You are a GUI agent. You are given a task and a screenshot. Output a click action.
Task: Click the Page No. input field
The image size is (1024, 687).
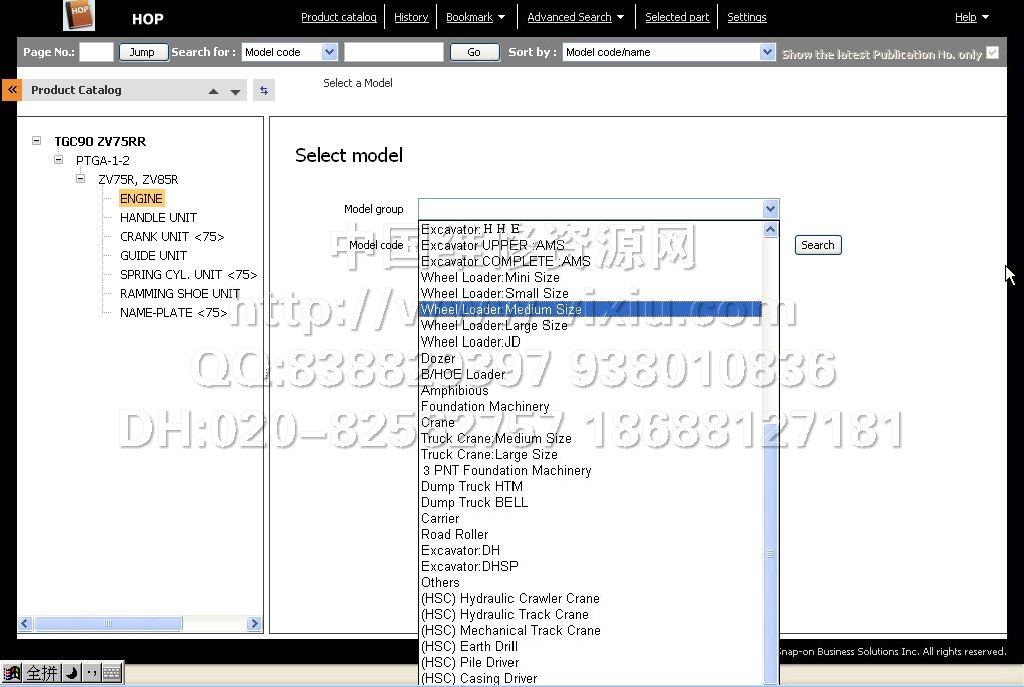(96, 52)
